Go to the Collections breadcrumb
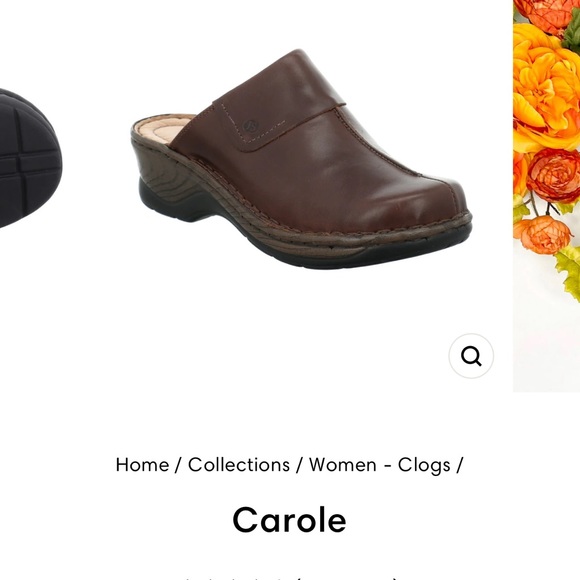This screenshot has height=580, width=580. coord(239,465)
